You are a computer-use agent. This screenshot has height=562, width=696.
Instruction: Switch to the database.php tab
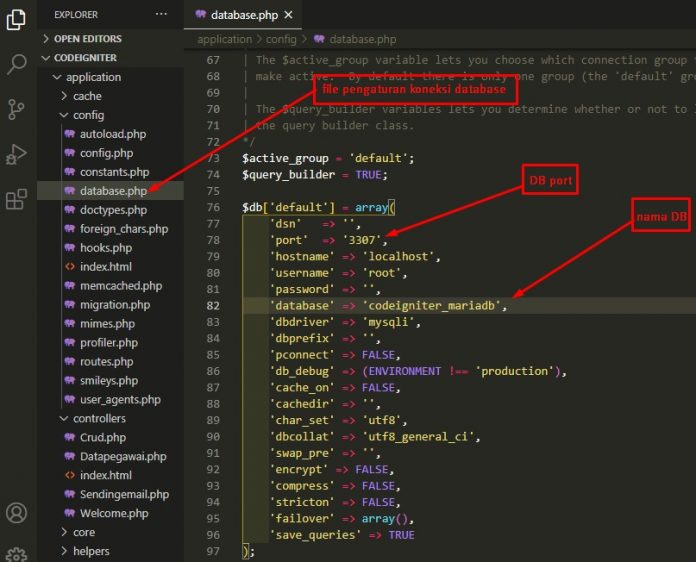coord(244,15)
